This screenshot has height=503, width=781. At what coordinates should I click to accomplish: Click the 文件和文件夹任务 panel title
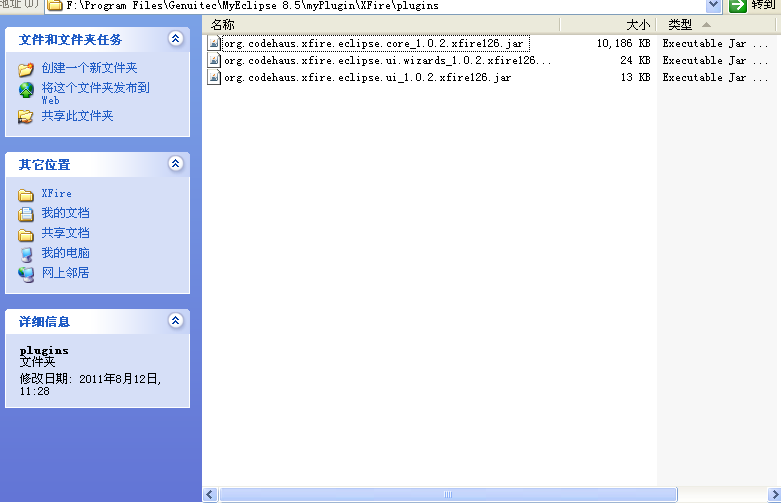click(70, 40)
